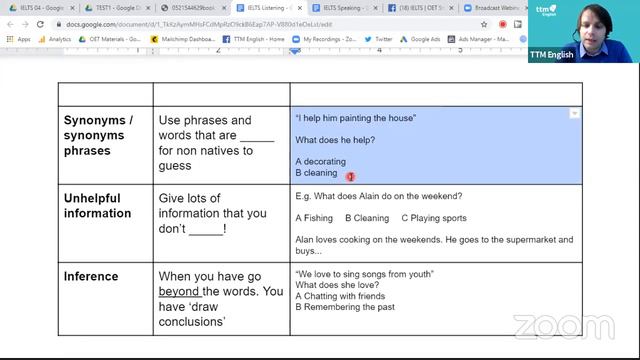640x360 pixels.
Task: Open the 0521544629book browser tab
Action: point(193,8)
